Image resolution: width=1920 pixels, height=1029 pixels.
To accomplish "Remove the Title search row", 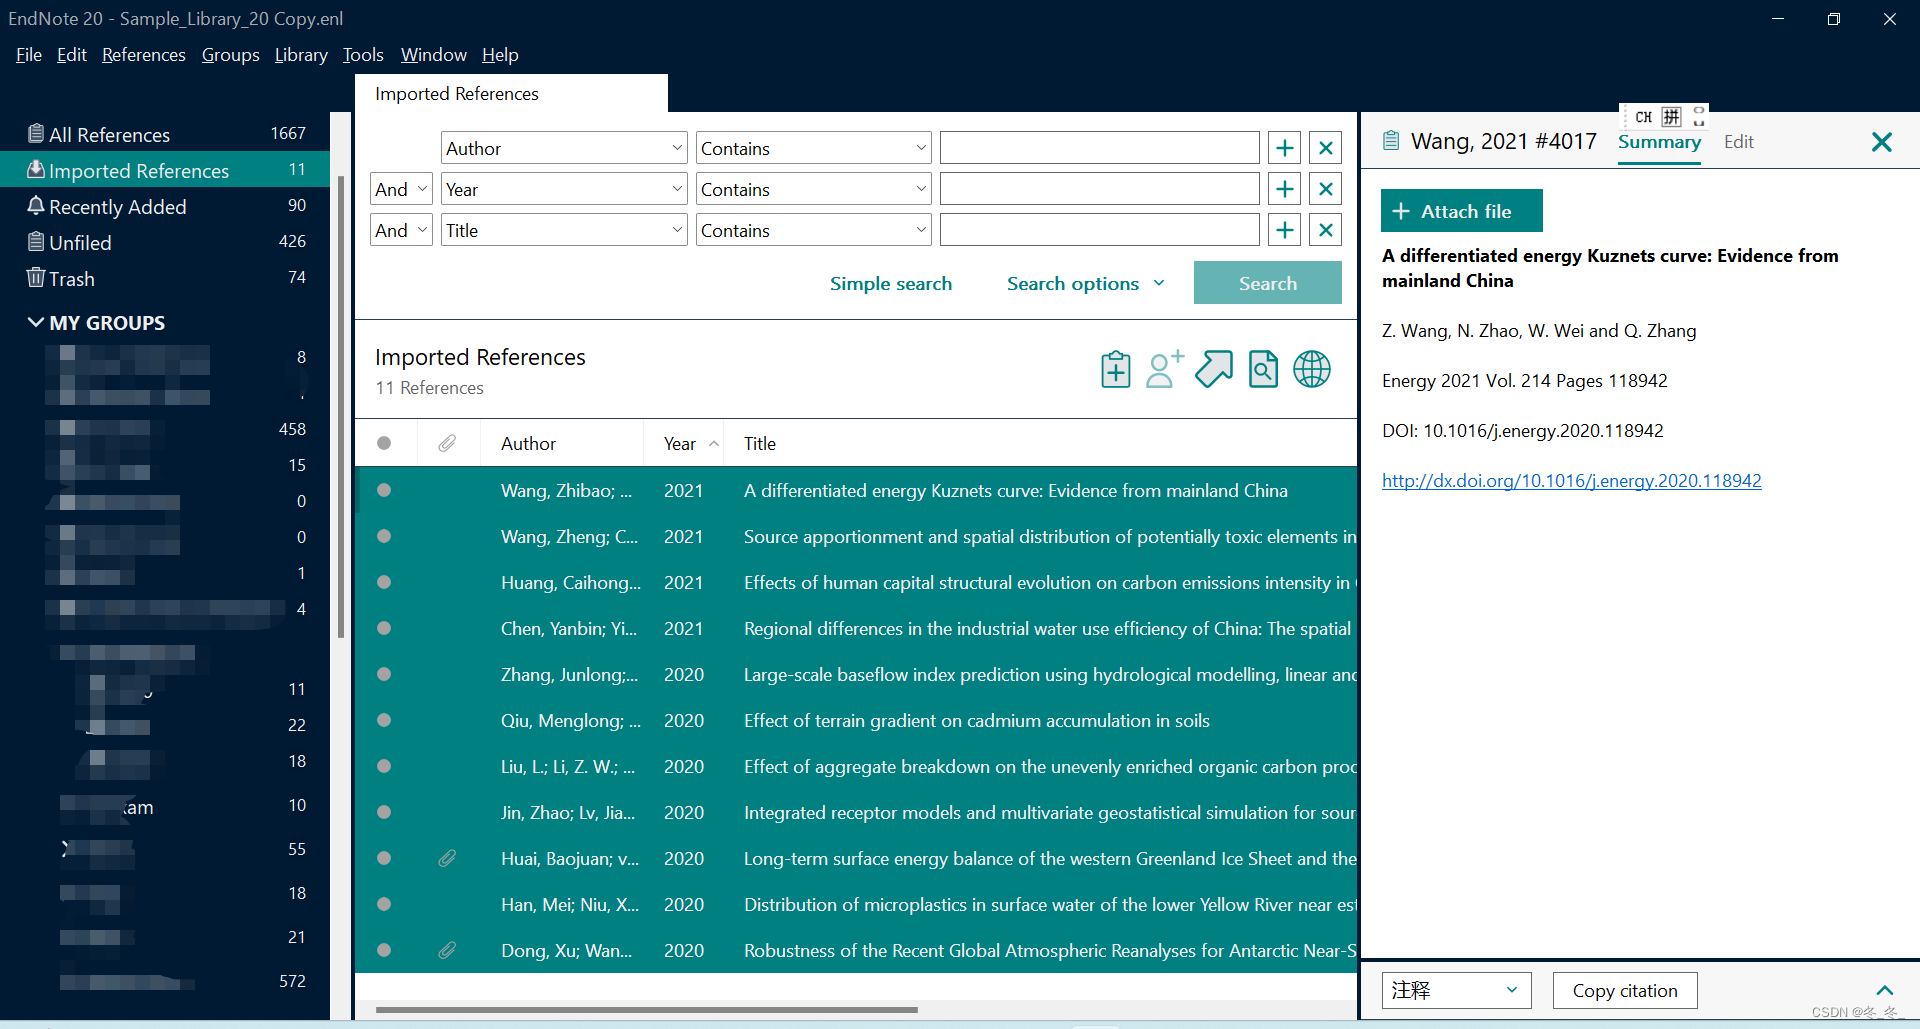I will [1326, 230].
